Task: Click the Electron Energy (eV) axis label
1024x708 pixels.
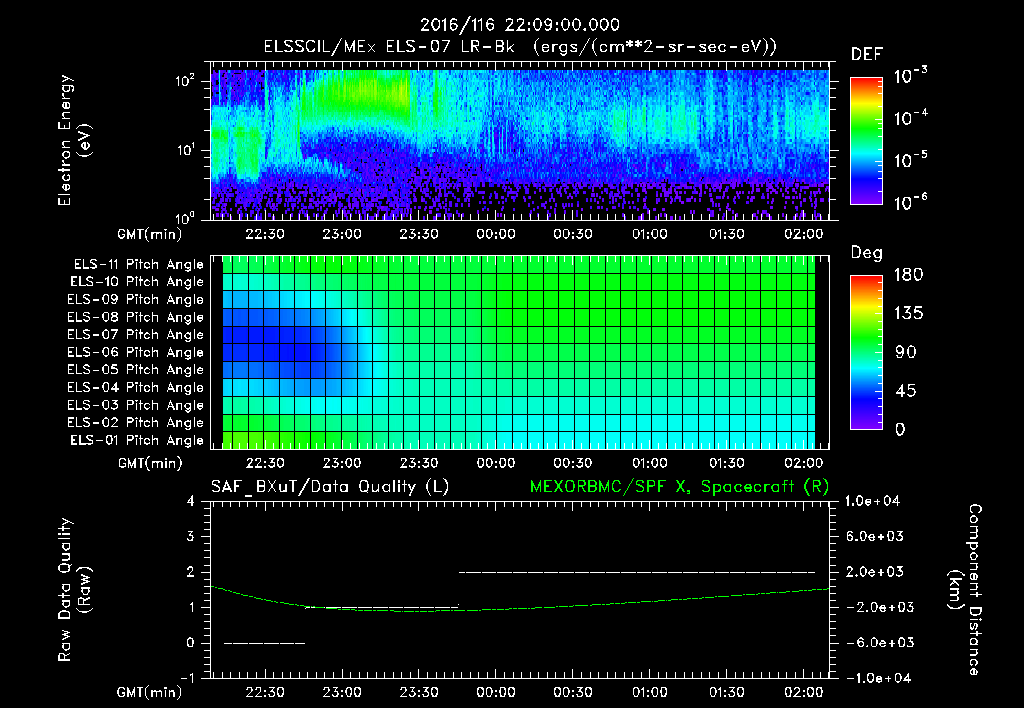Action: 74,140
